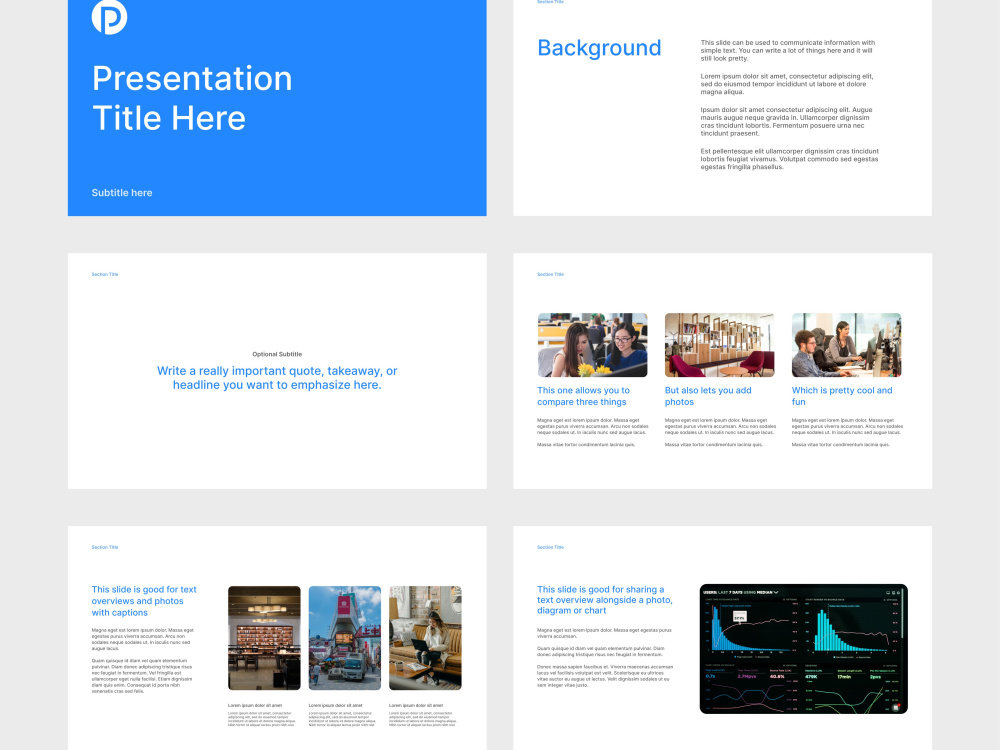The width and height of the screenshot is (1000, 750).
Task: Select the street scene photo on the captions slide
Action: pyautogui.click(x=344, y=637)
